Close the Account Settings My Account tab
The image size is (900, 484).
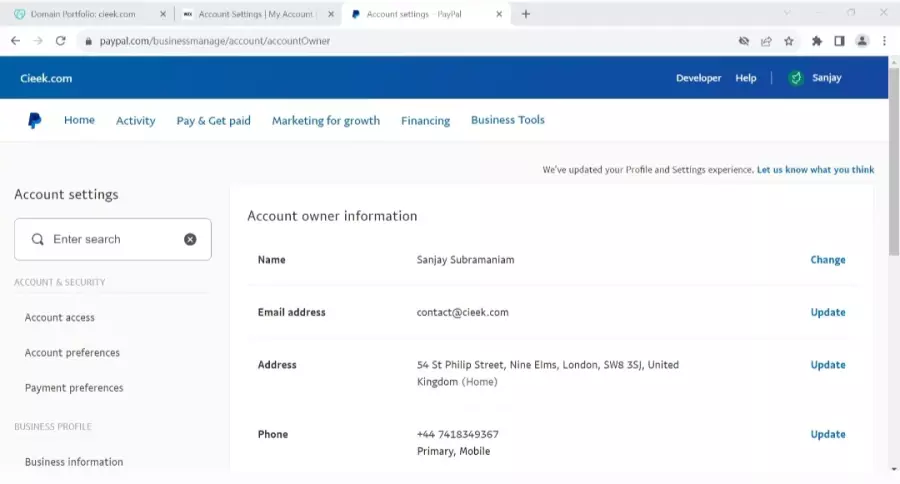click(x=331, y=14)
